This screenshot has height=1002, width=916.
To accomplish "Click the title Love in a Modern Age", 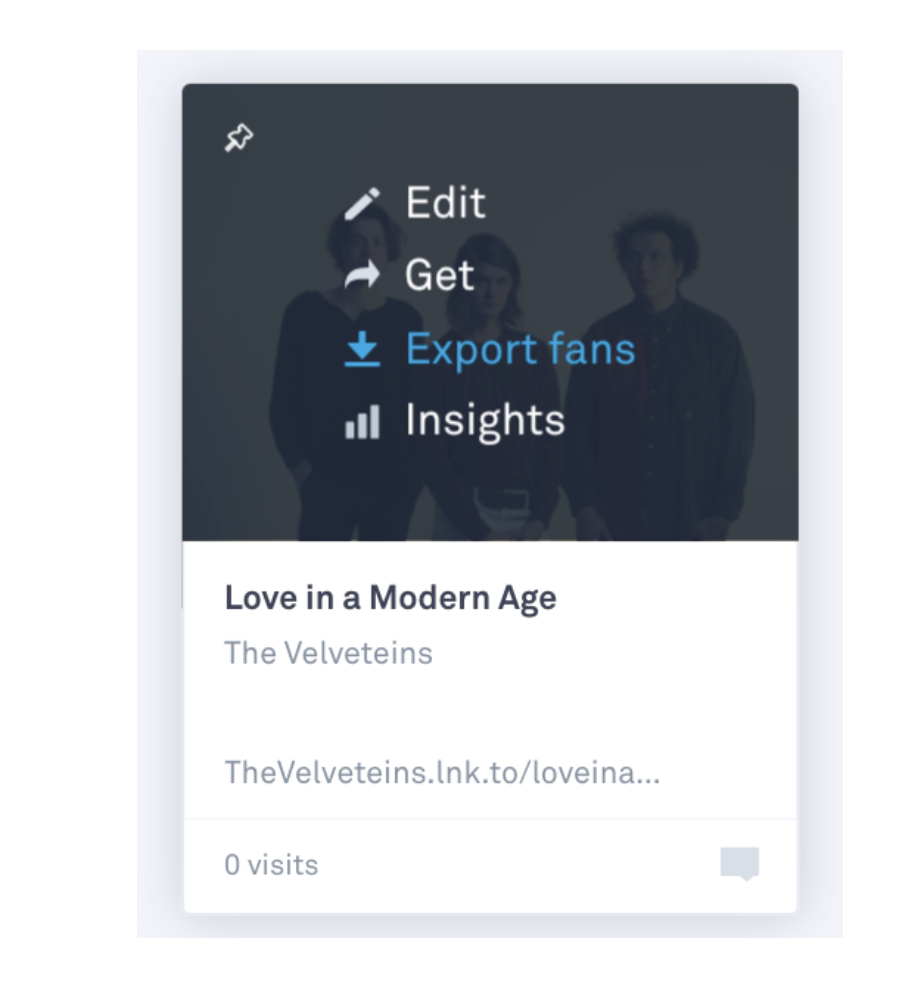I will (x=390, y=598).
